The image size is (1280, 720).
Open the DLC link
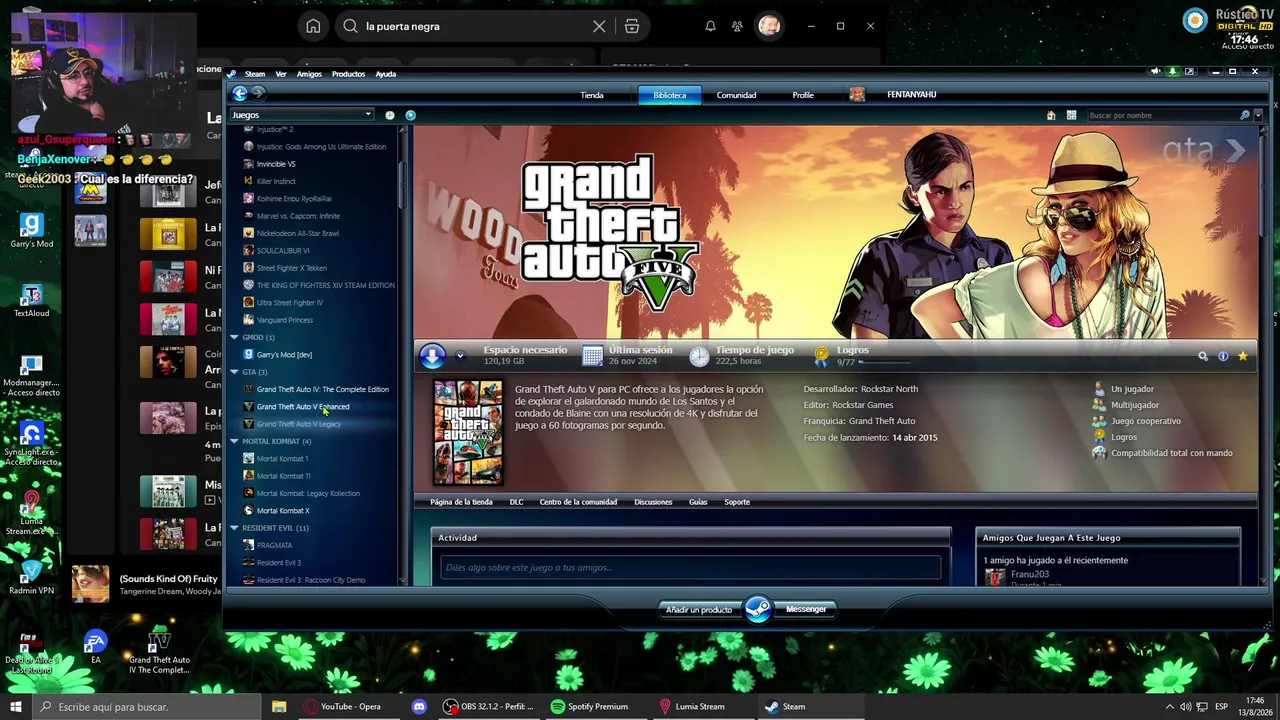[516, 502]
